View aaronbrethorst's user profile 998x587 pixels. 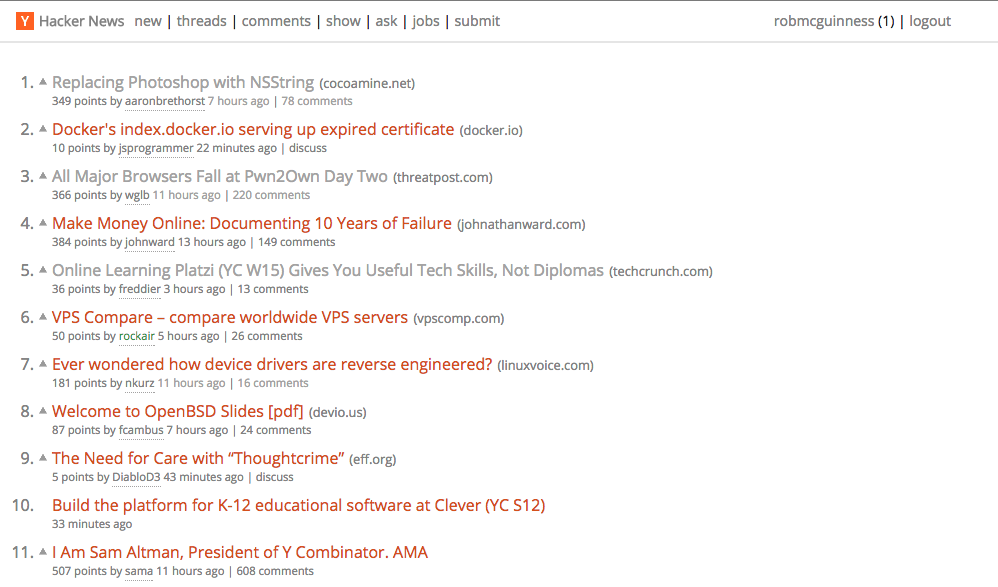(165, 101)
